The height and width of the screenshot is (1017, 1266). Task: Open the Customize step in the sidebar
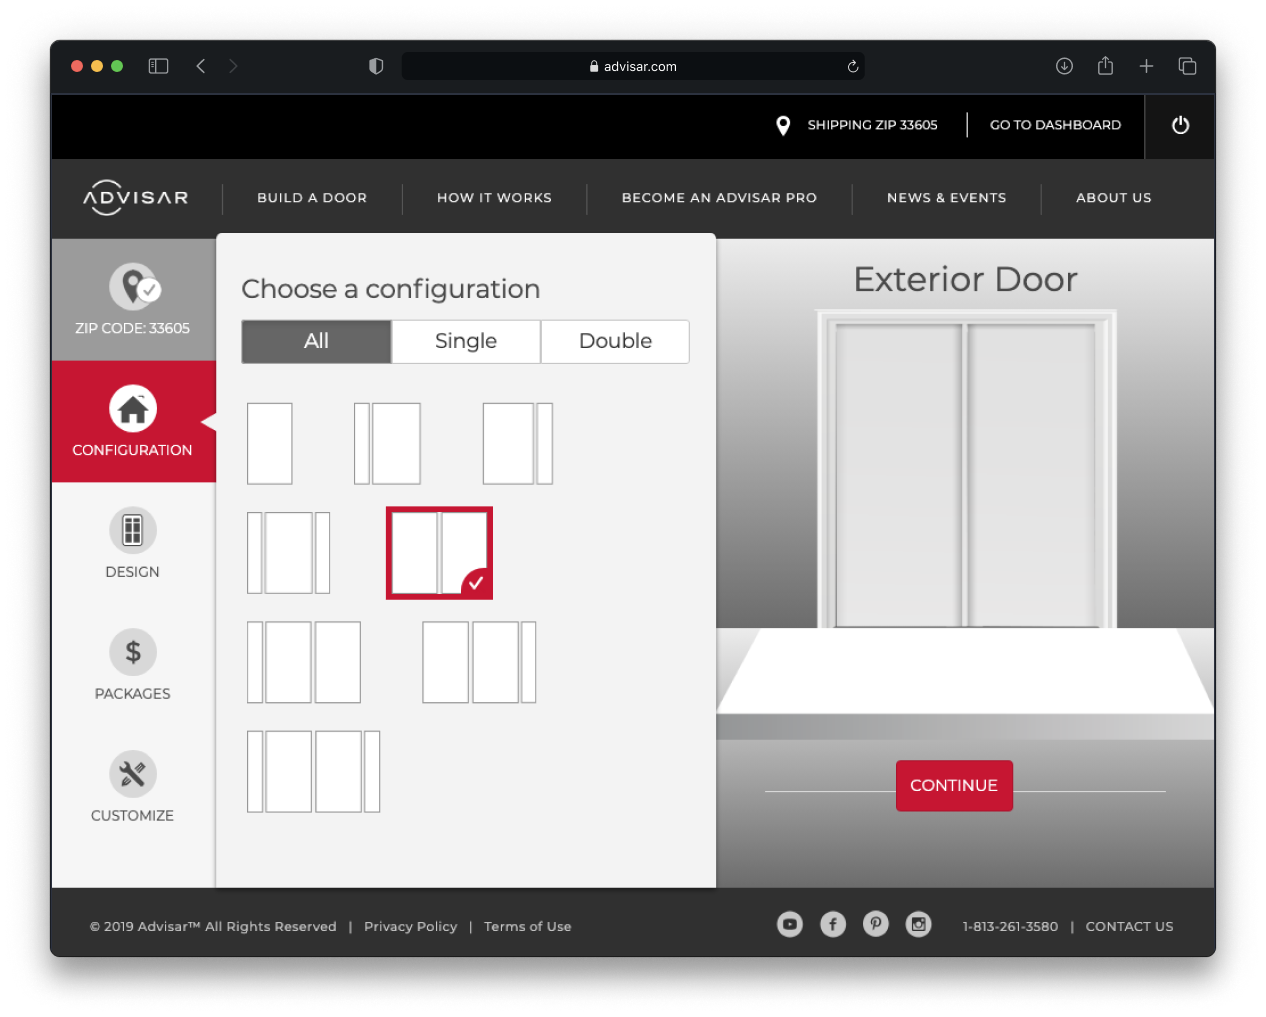pos(132,788)
